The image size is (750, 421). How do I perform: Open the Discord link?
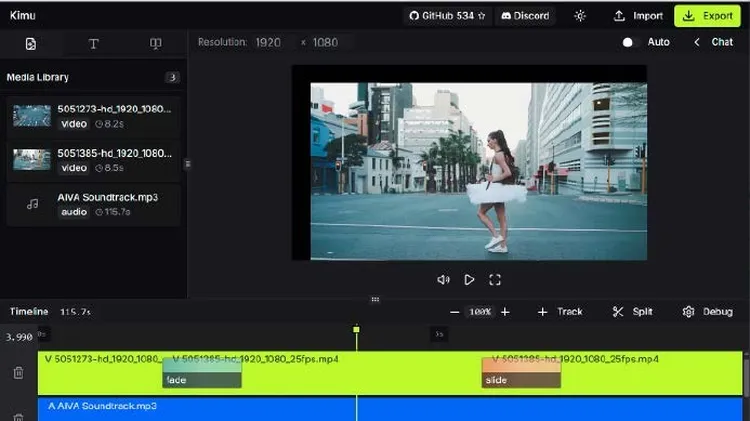coord(526,16)
